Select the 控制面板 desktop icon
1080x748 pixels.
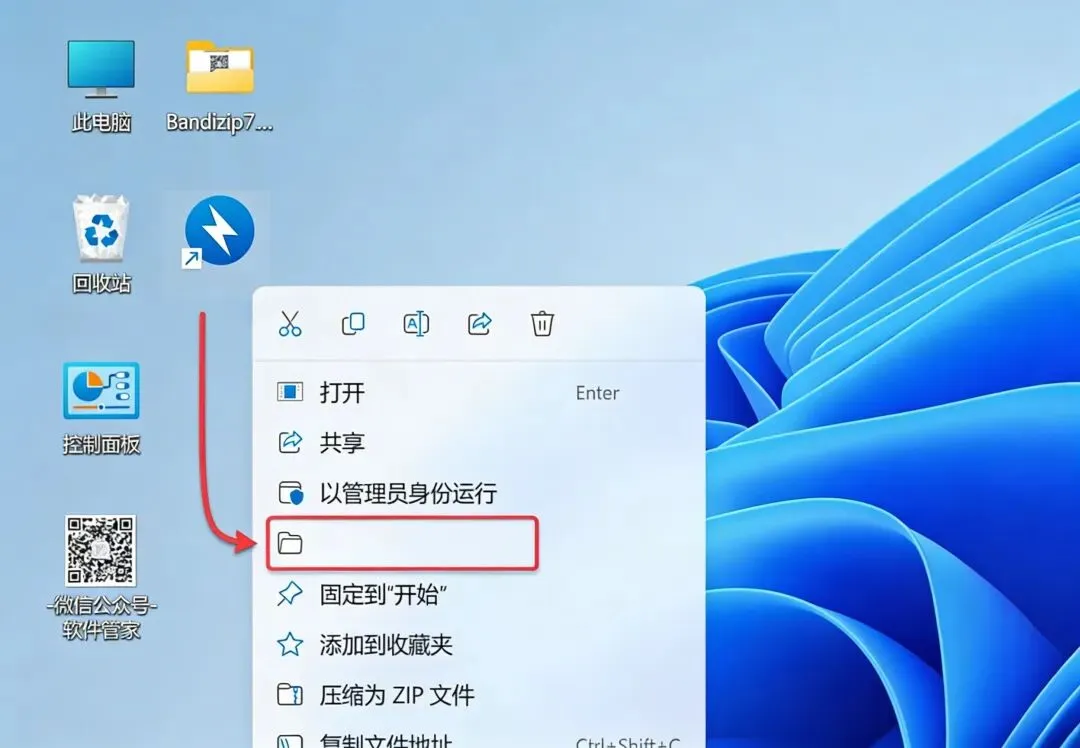click(101, 408)
